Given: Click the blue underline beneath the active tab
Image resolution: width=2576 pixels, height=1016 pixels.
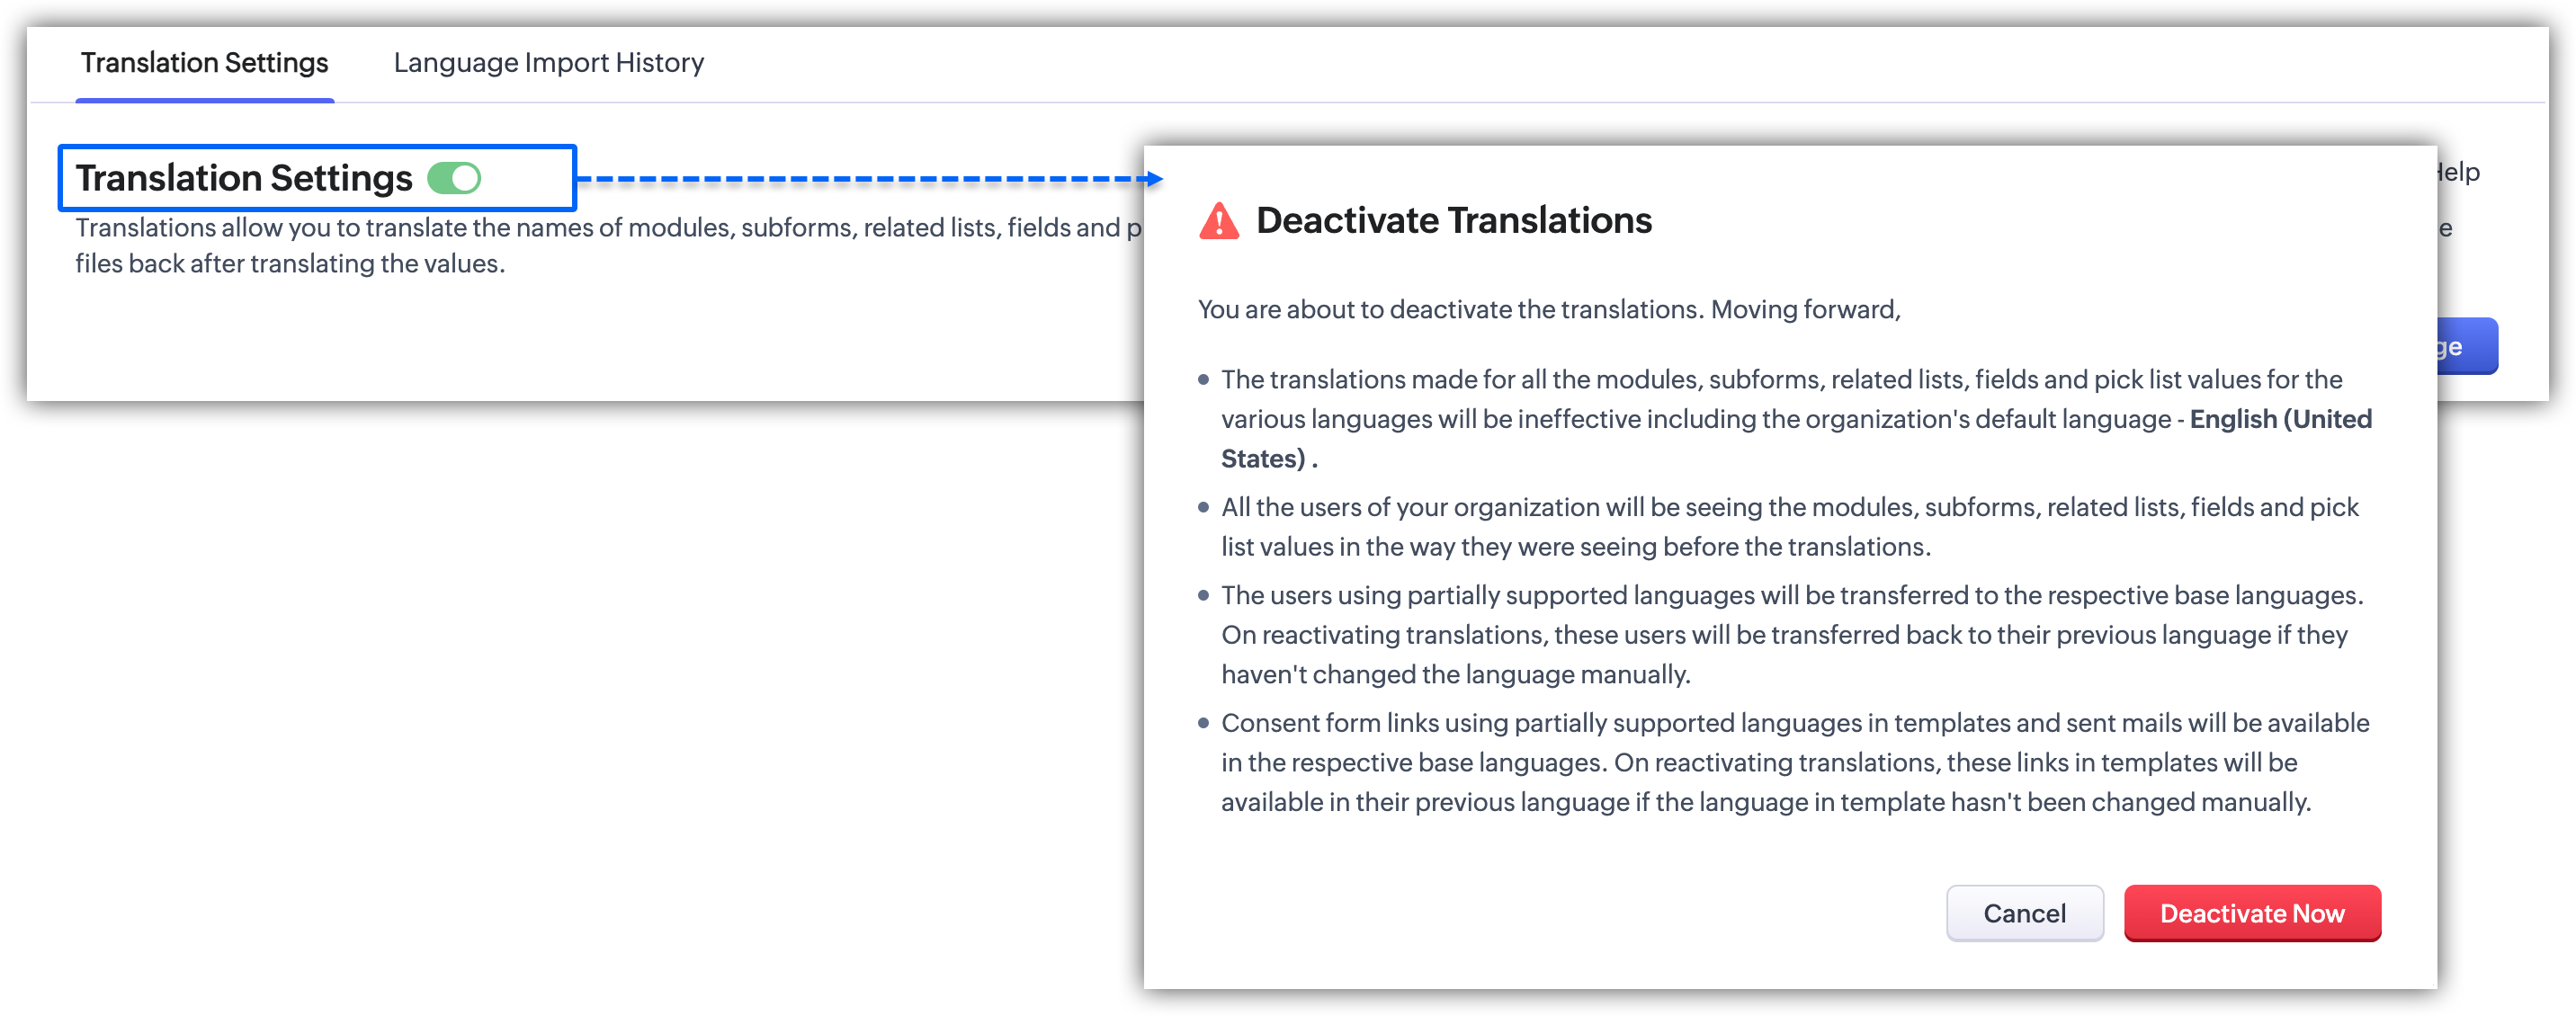Looking at the screenshot, I should point(204,100).
